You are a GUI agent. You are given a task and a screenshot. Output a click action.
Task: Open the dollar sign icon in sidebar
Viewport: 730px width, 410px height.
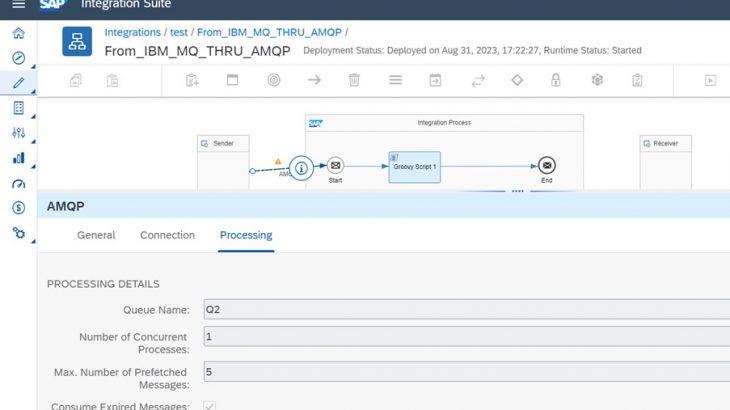point(19,208)
